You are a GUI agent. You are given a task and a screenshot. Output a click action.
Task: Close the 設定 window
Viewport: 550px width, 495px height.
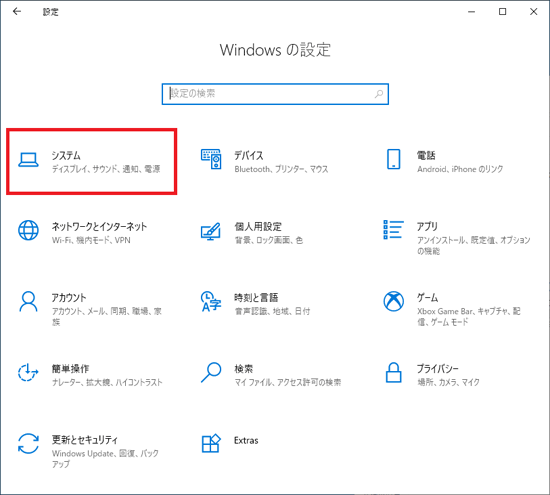point(534,12)
